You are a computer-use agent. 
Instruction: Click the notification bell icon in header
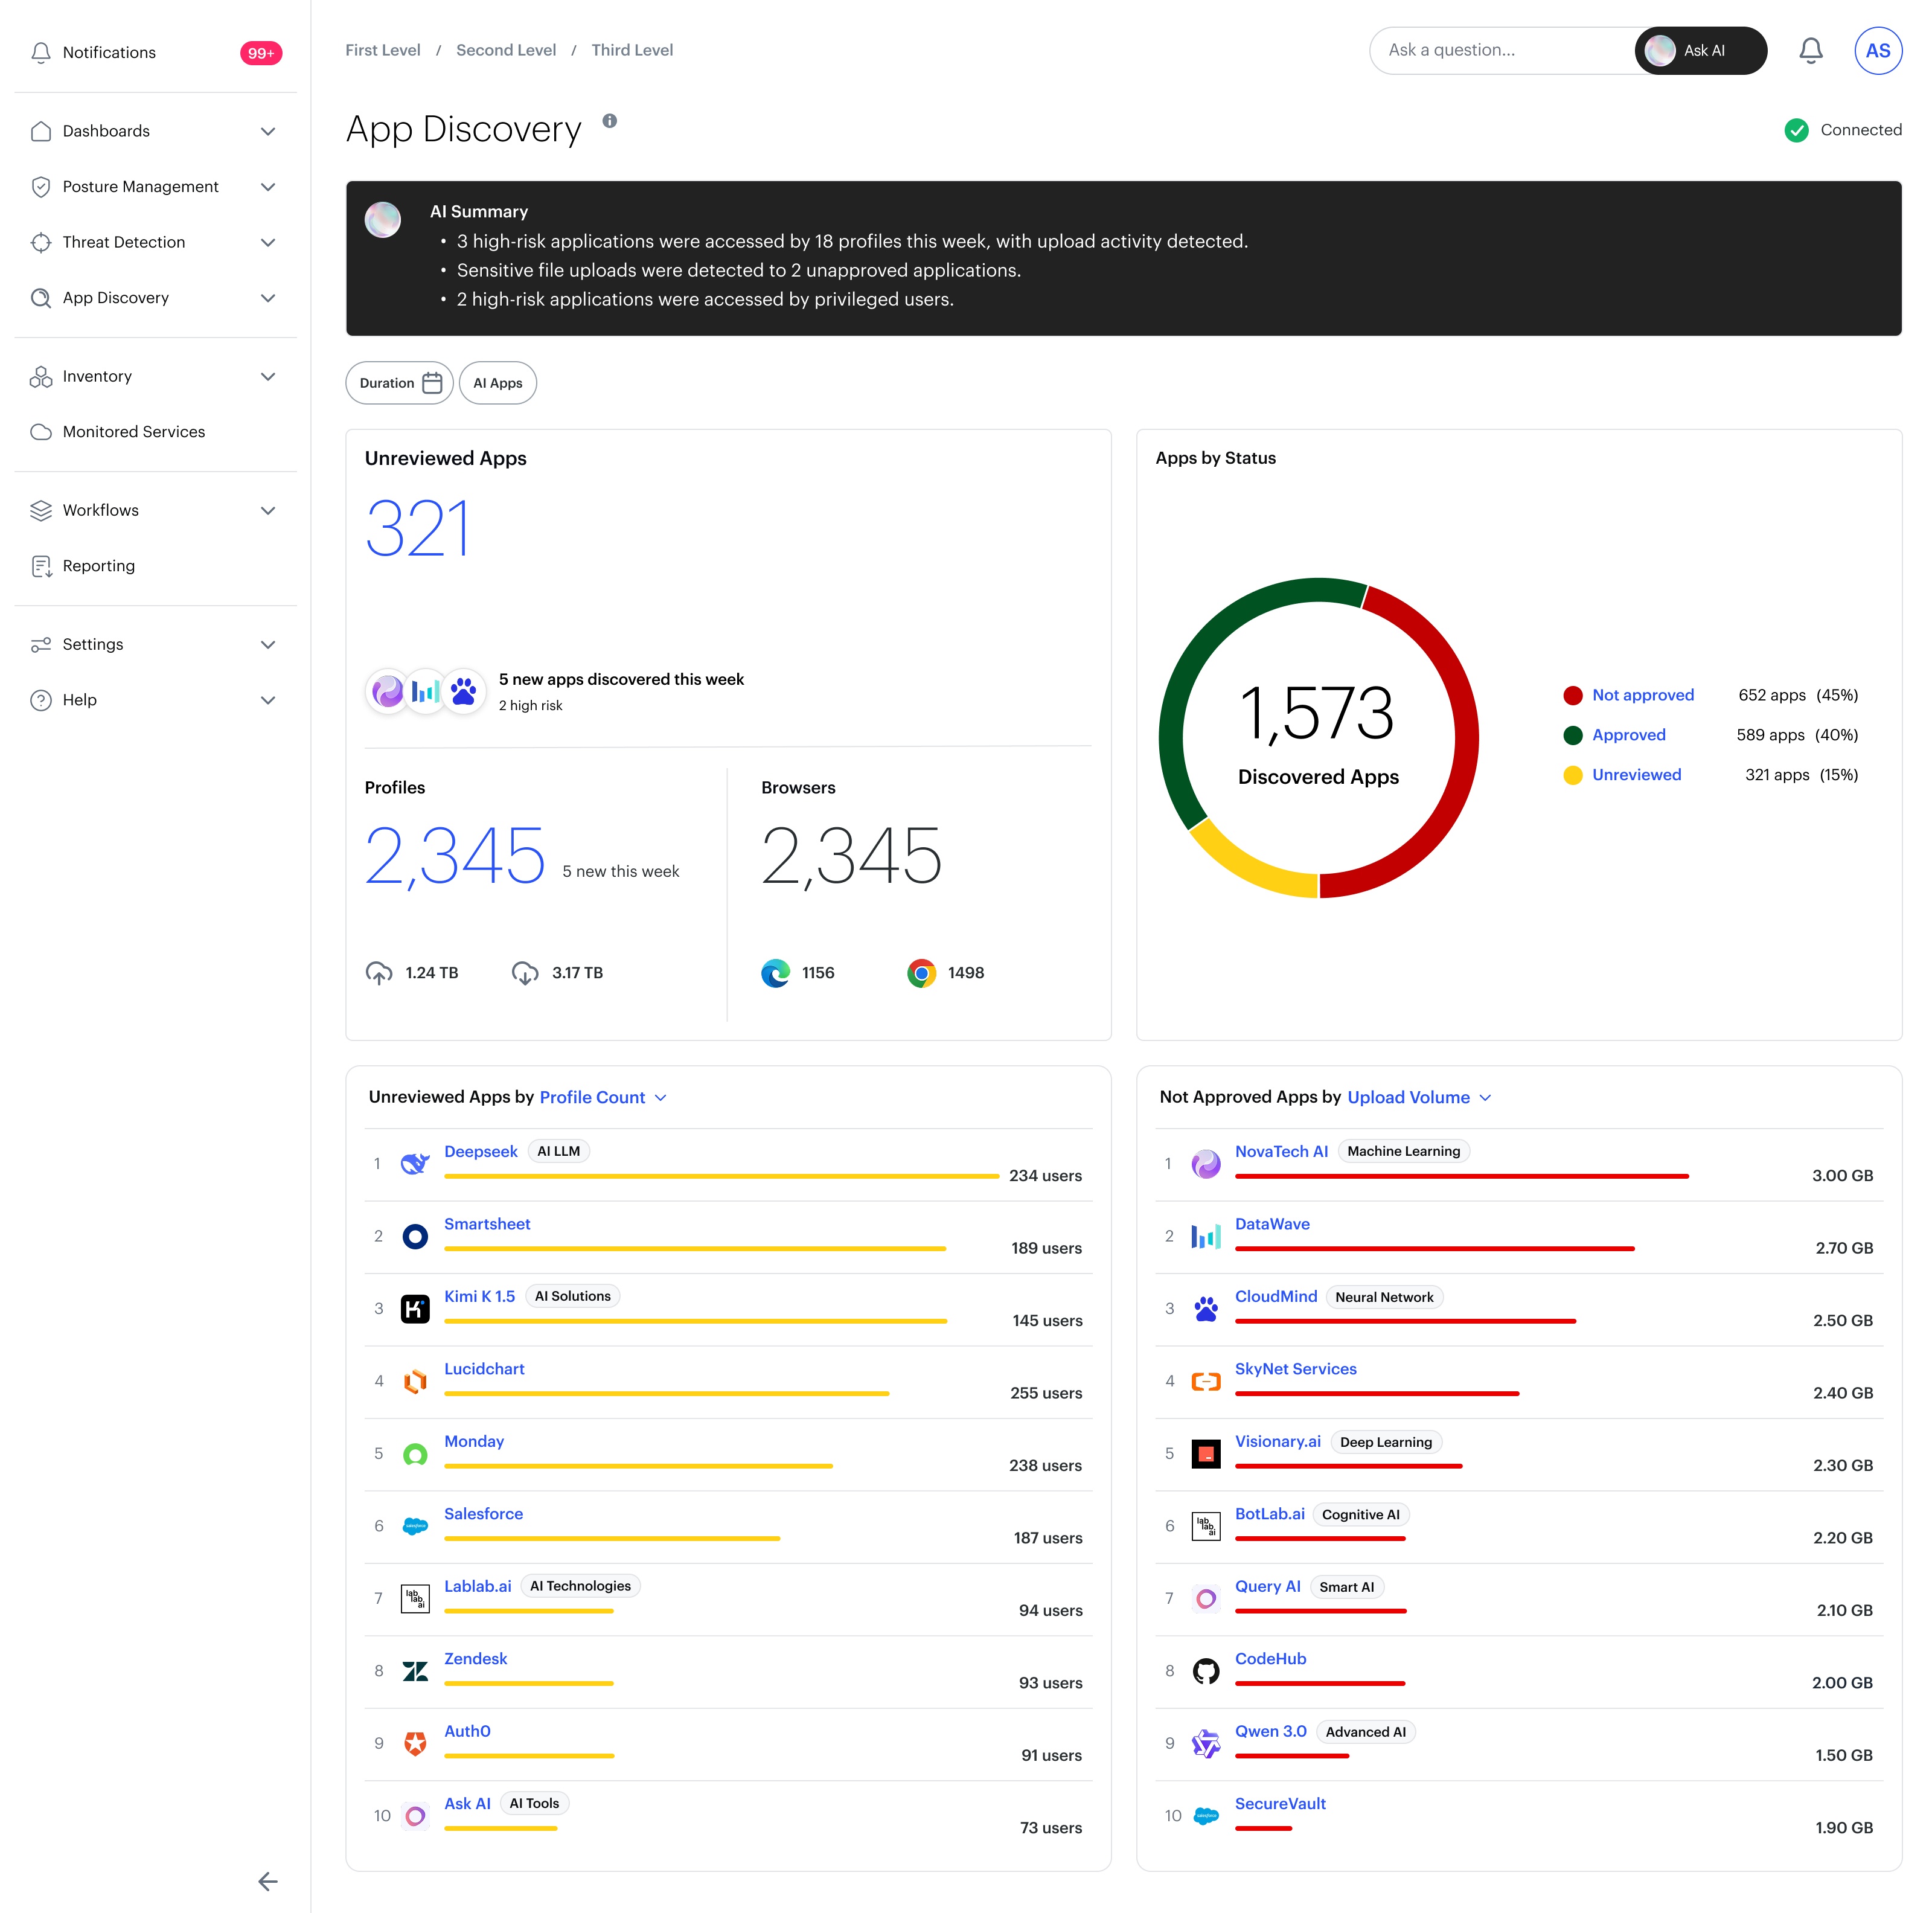click(1810, 50)
